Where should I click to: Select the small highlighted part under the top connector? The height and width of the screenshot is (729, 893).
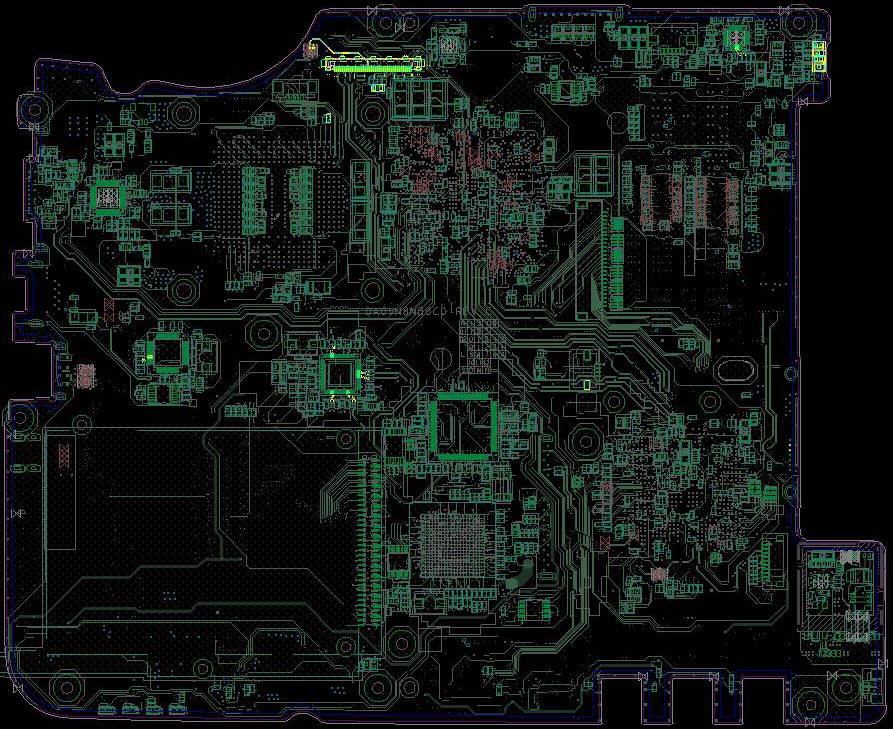pyautogui.click(x=378, y=88)
